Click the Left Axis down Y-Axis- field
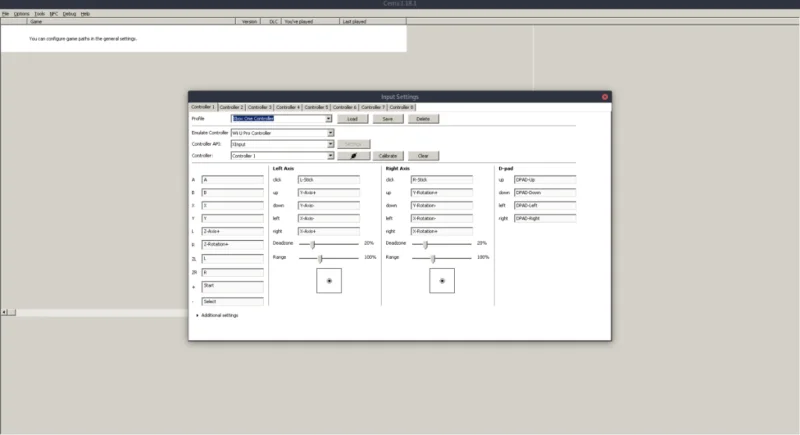Screen dimensions: 800x435 pos(329,206)
